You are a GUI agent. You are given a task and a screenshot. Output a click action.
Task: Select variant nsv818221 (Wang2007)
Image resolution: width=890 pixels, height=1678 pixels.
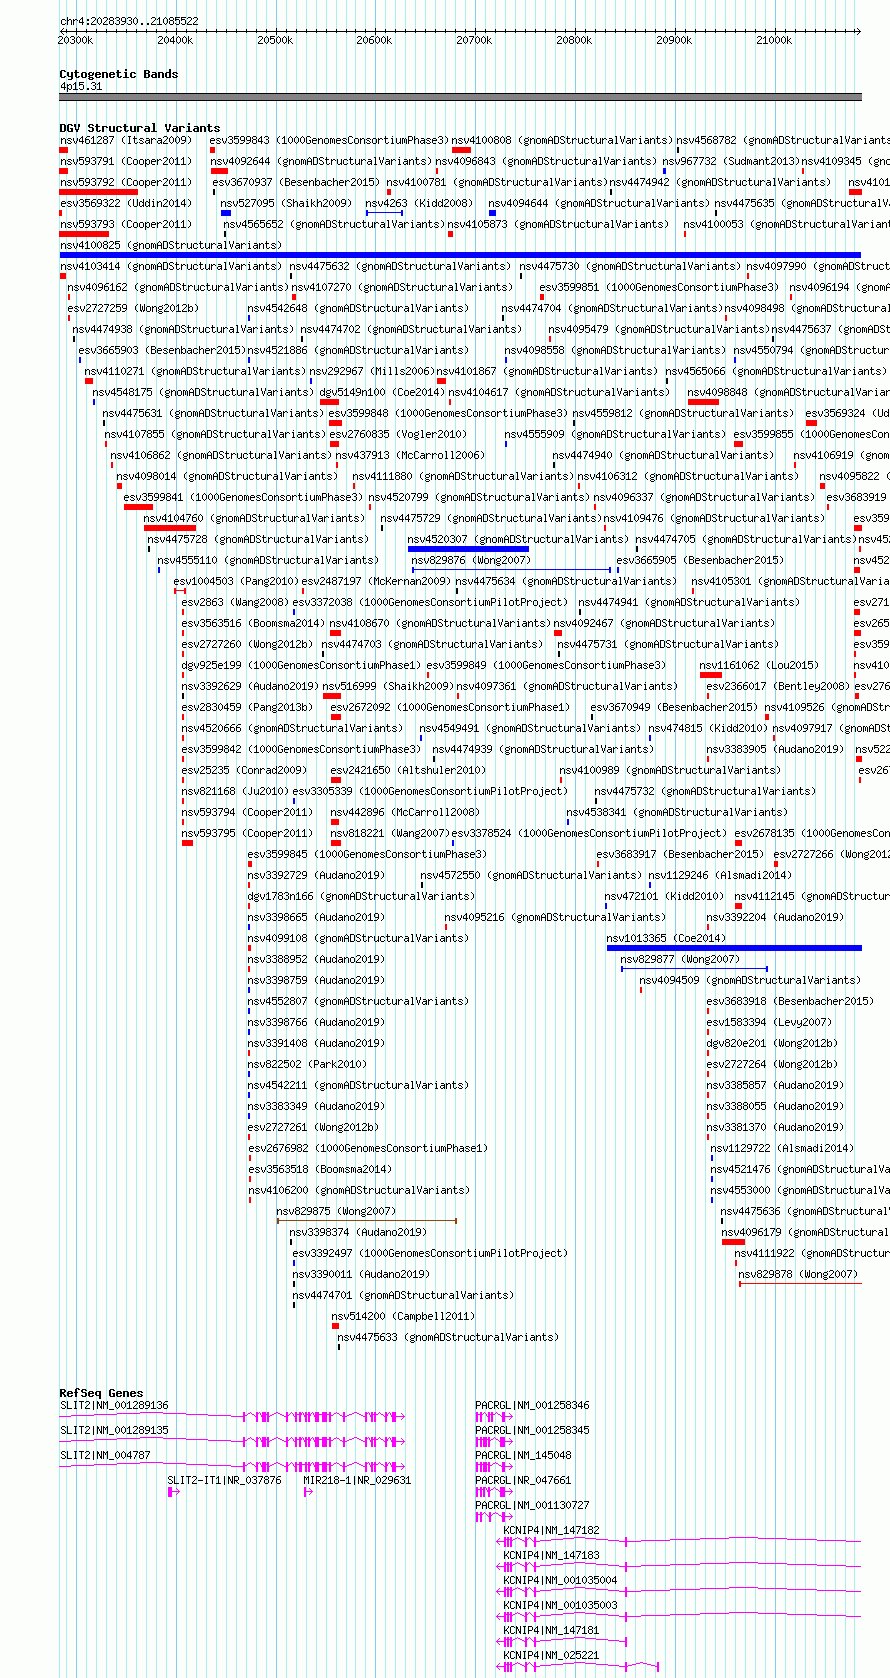390,833
